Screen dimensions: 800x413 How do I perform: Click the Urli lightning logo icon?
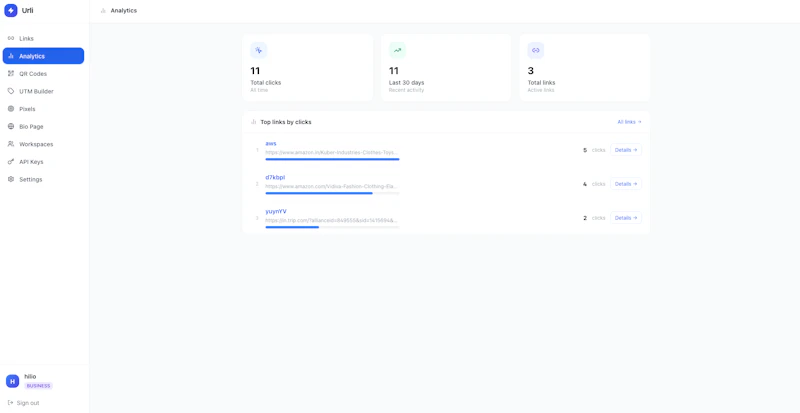11,11
